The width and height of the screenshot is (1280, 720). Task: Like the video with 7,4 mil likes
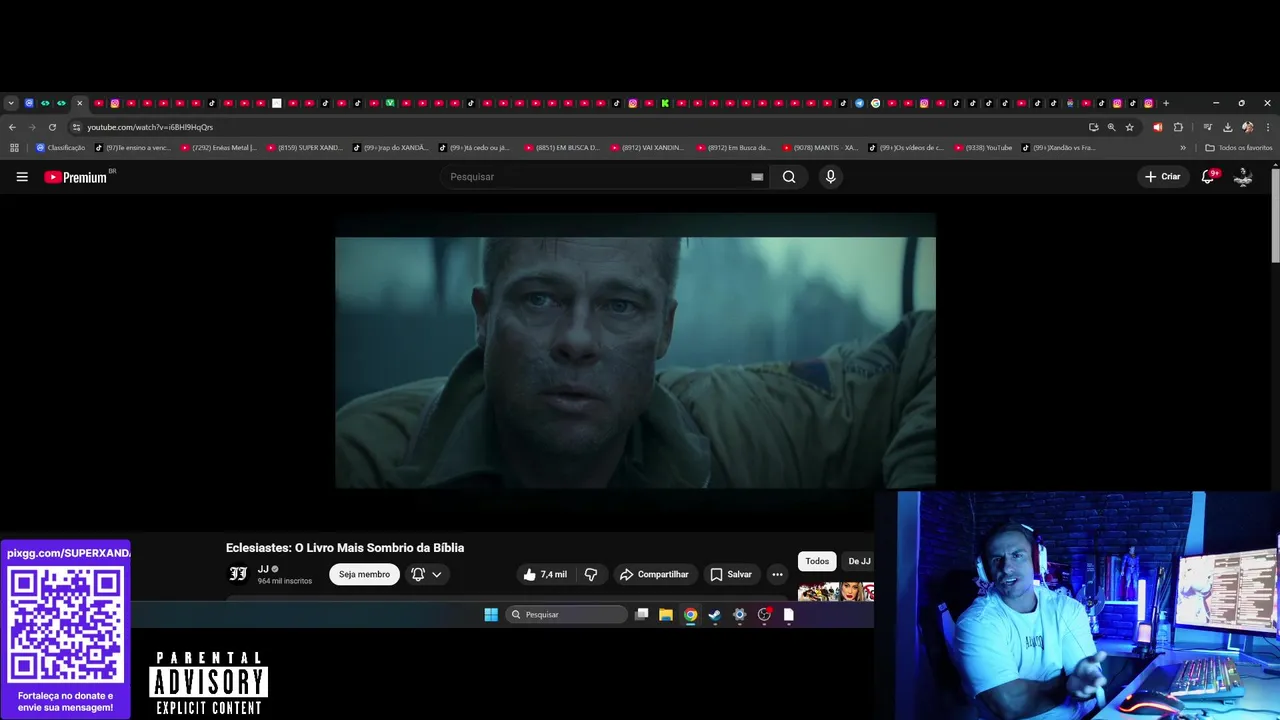545,574
